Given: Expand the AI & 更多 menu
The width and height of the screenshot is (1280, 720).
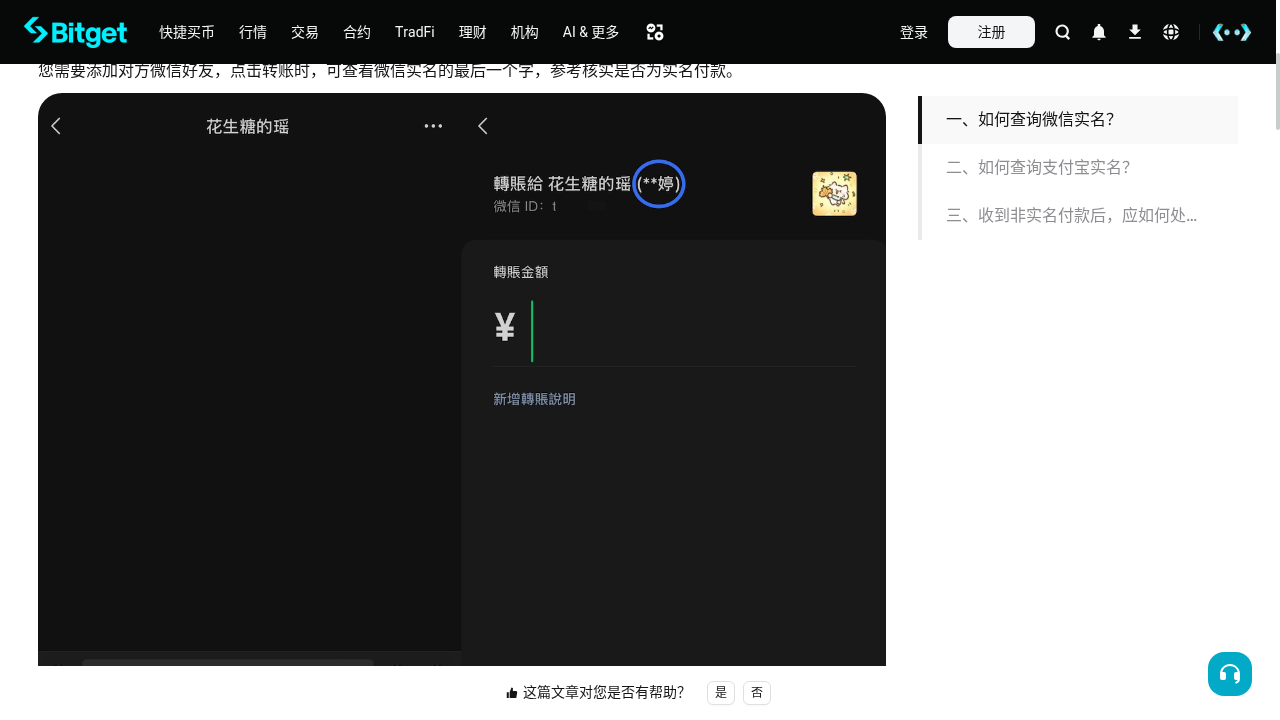Looking at the screenshot, I should tap(591, 32).
